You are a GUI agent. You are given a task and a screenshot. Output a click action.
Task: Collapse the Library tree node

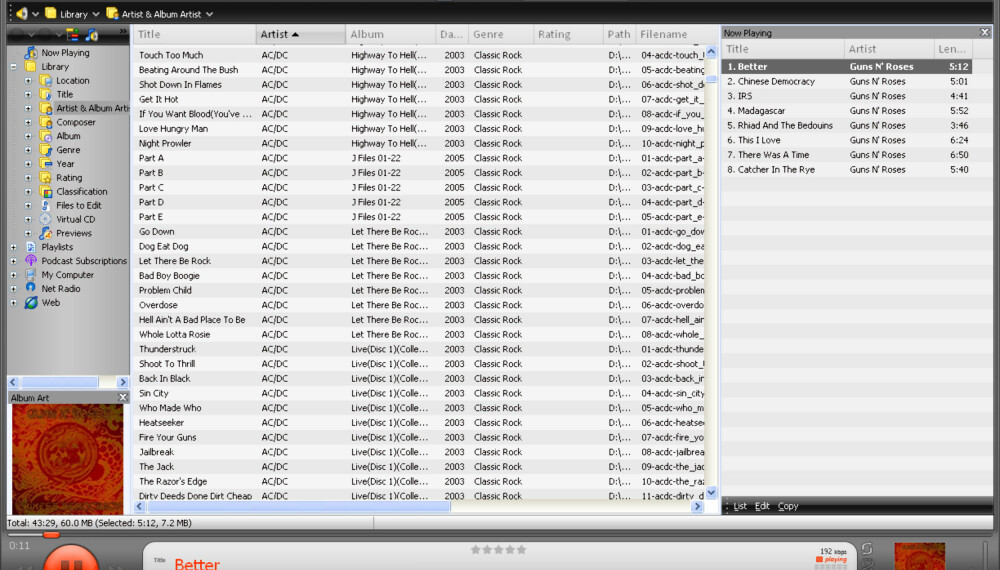coord(13,67)
